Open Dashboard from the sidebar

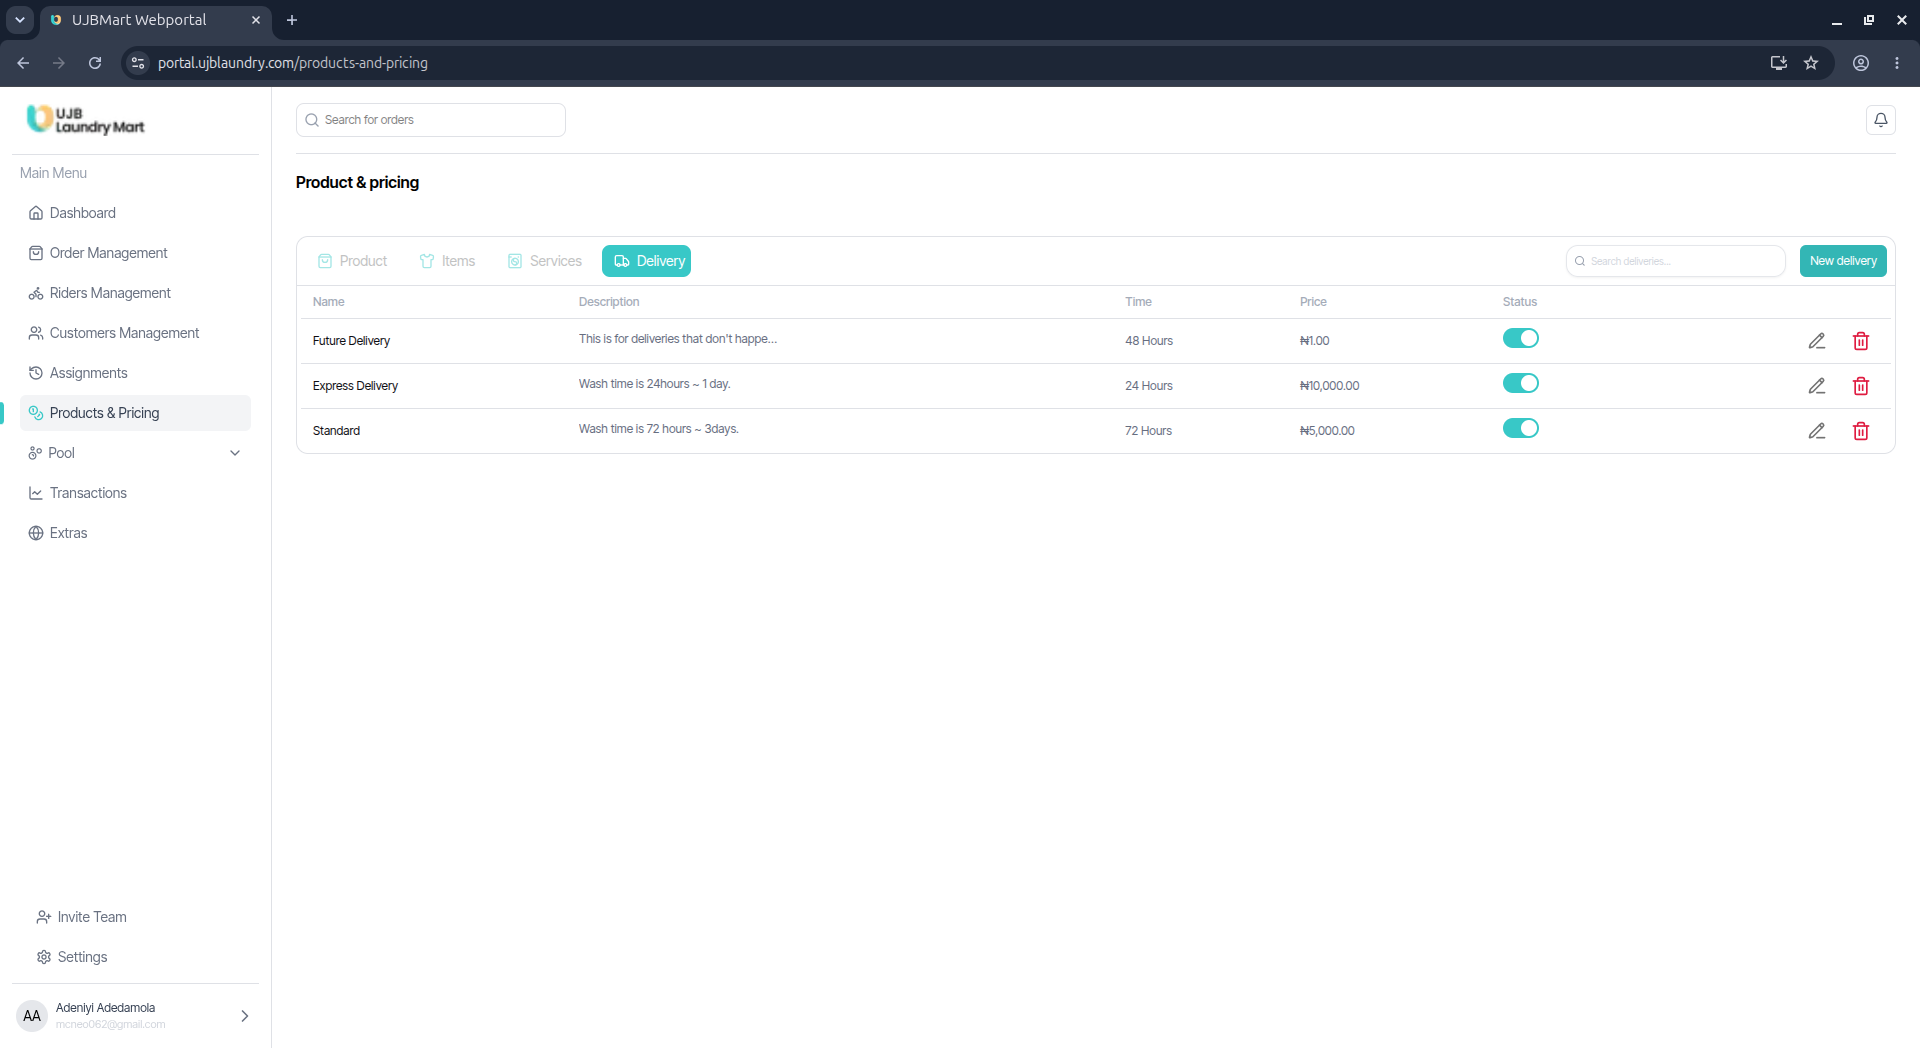135,213
